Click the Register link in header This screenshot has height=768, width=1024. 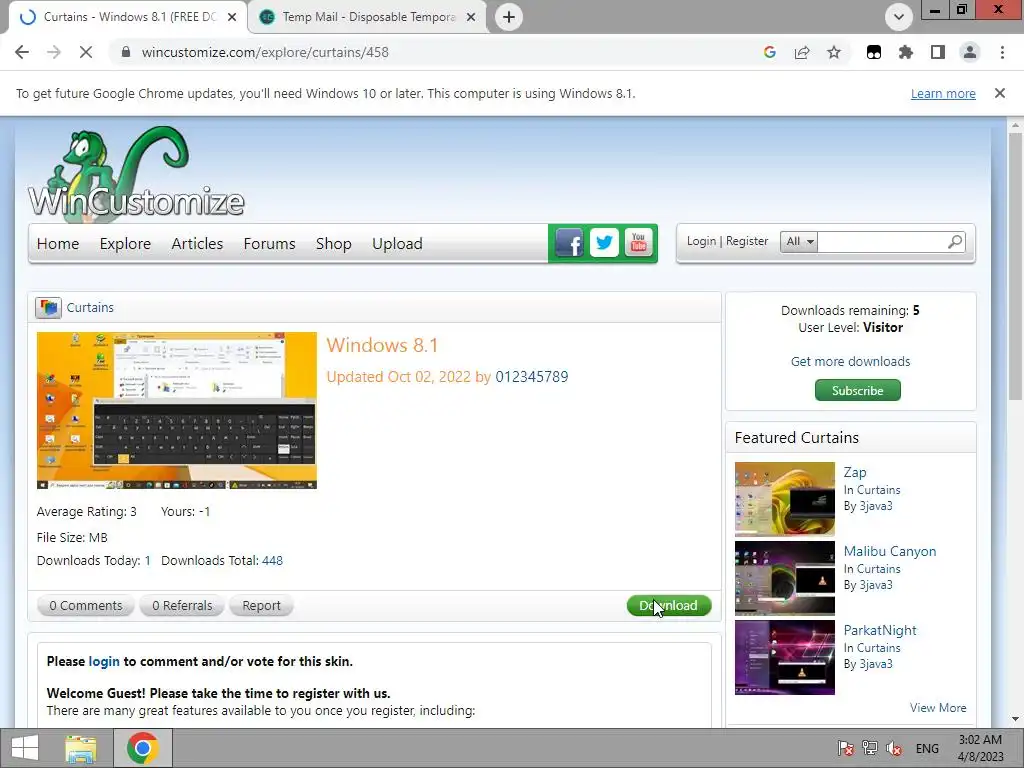pos(747,241)
